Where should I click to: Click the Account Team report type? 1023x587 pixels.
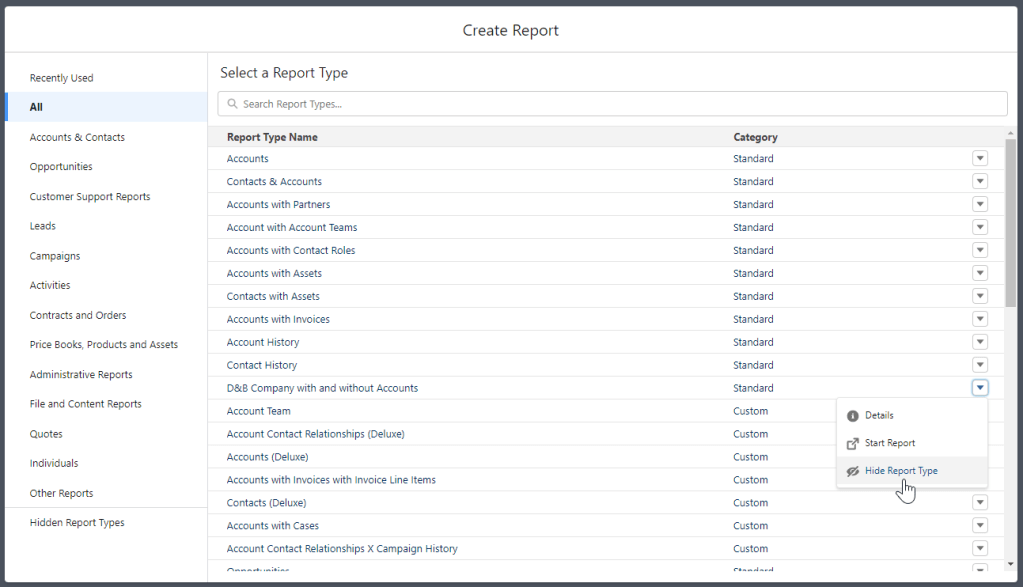click(259, 412)
